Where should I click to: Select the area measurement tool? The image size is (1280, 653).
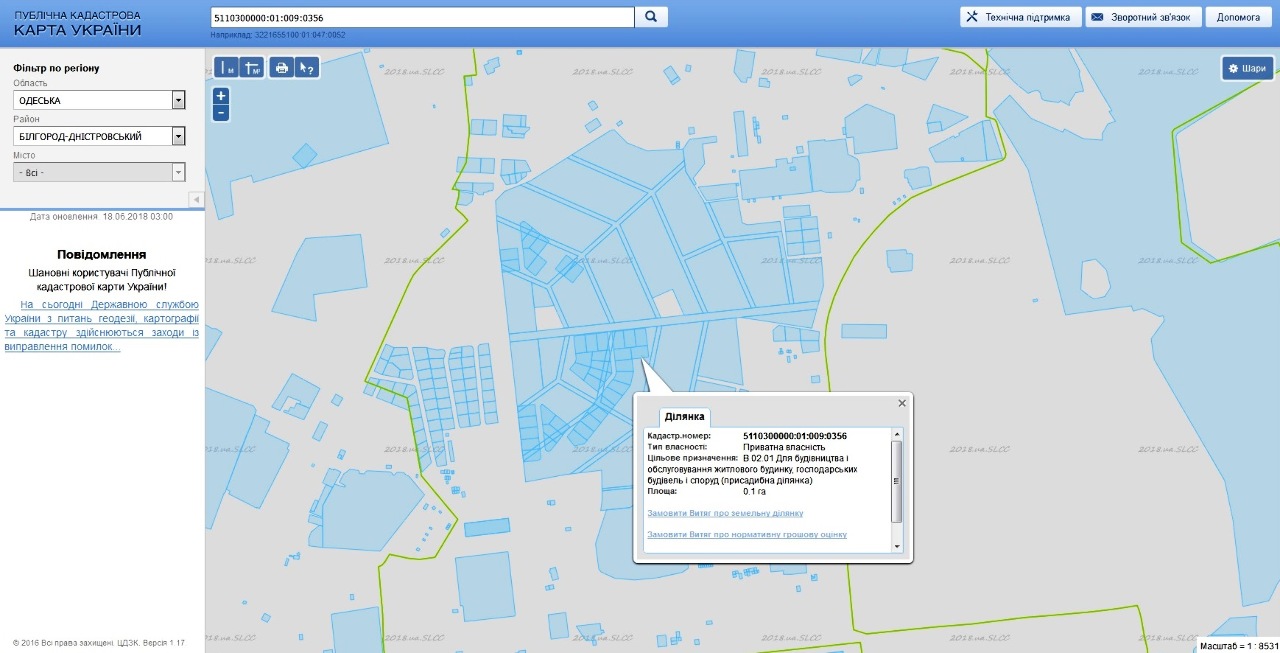(x=252, y=68)
